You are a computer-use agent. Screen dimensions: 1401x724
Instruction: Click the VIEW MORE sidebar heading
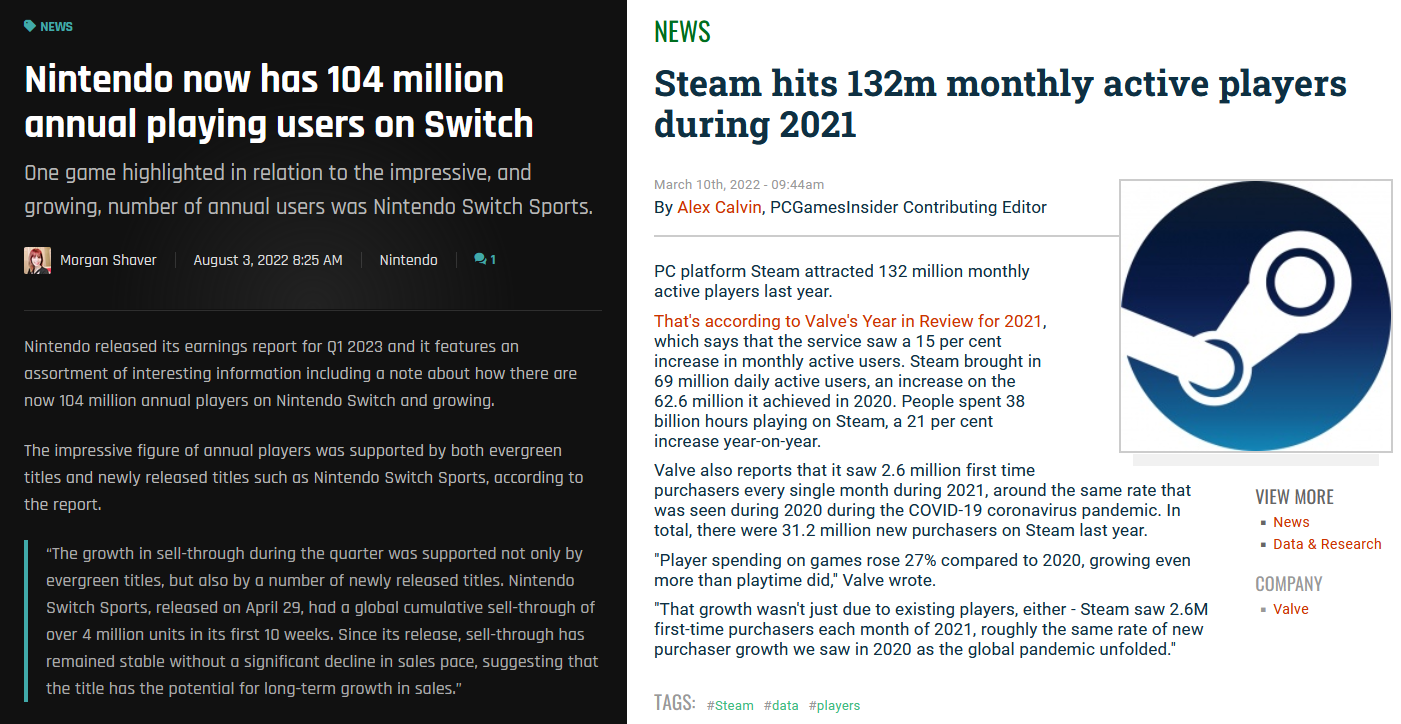coord(1294,497)
